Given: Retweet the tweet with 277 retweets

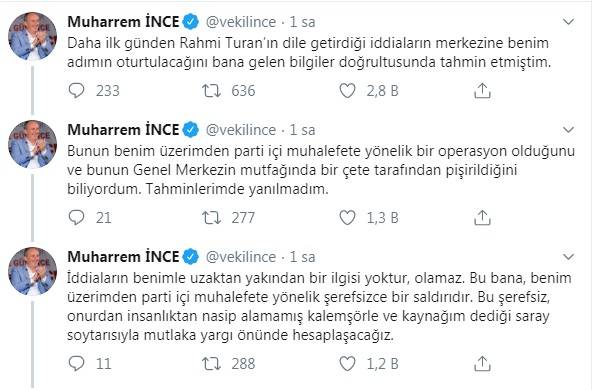Looking at the screenshot, I should point(211,218).
